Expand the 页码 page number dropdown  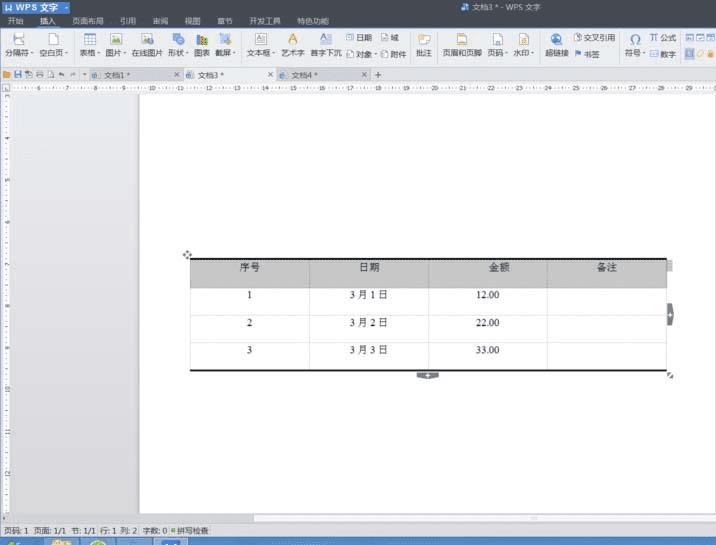[506, 53]
